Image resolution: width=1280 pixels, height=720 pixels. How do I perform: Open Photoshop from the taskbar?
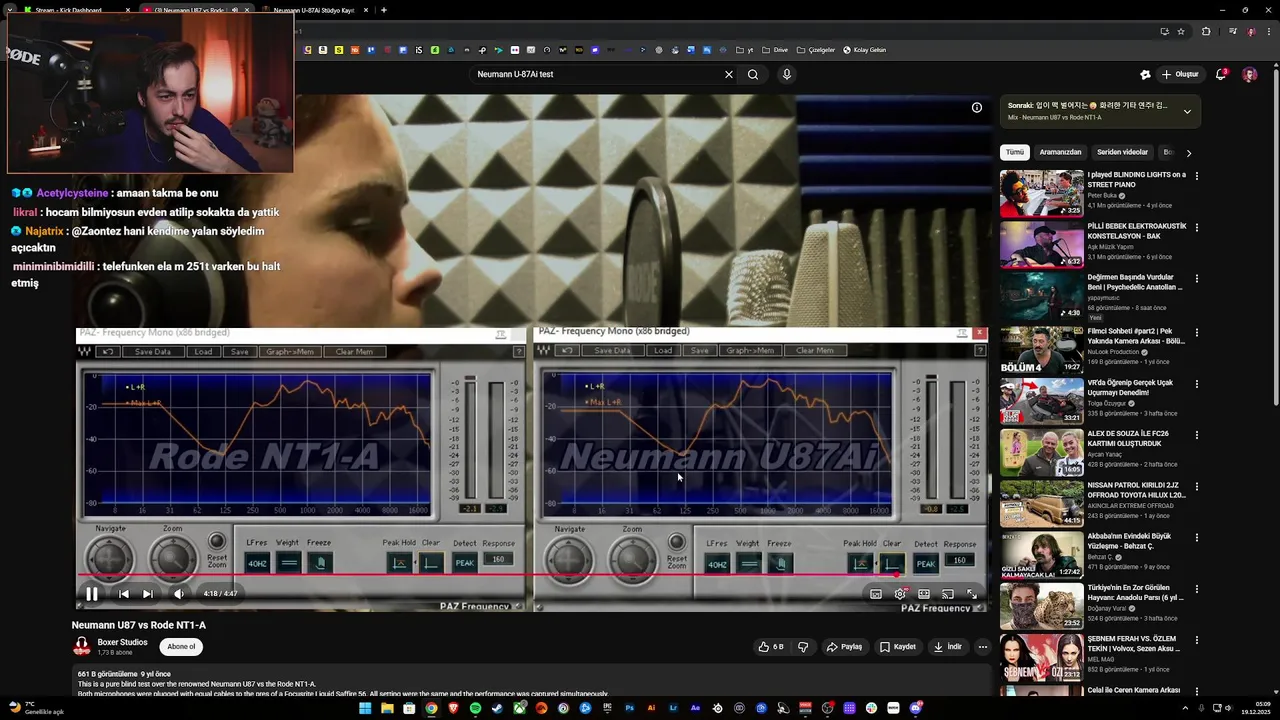pyautogui.click(x=629, y=708)
